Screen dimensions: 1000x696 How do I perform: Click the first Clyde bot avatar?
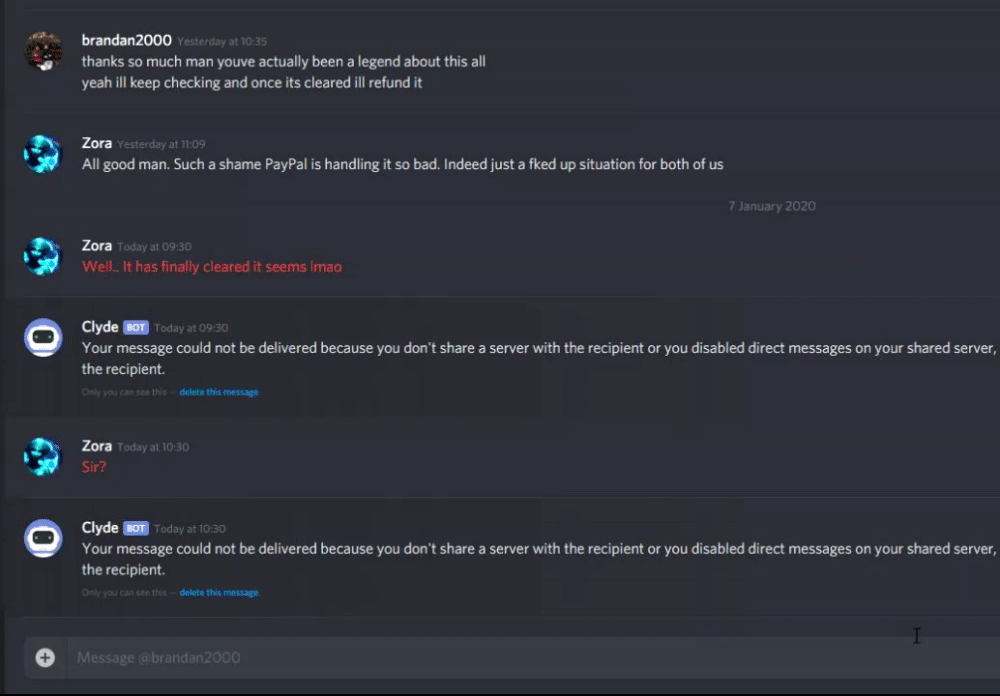click(x=43, y=337)
